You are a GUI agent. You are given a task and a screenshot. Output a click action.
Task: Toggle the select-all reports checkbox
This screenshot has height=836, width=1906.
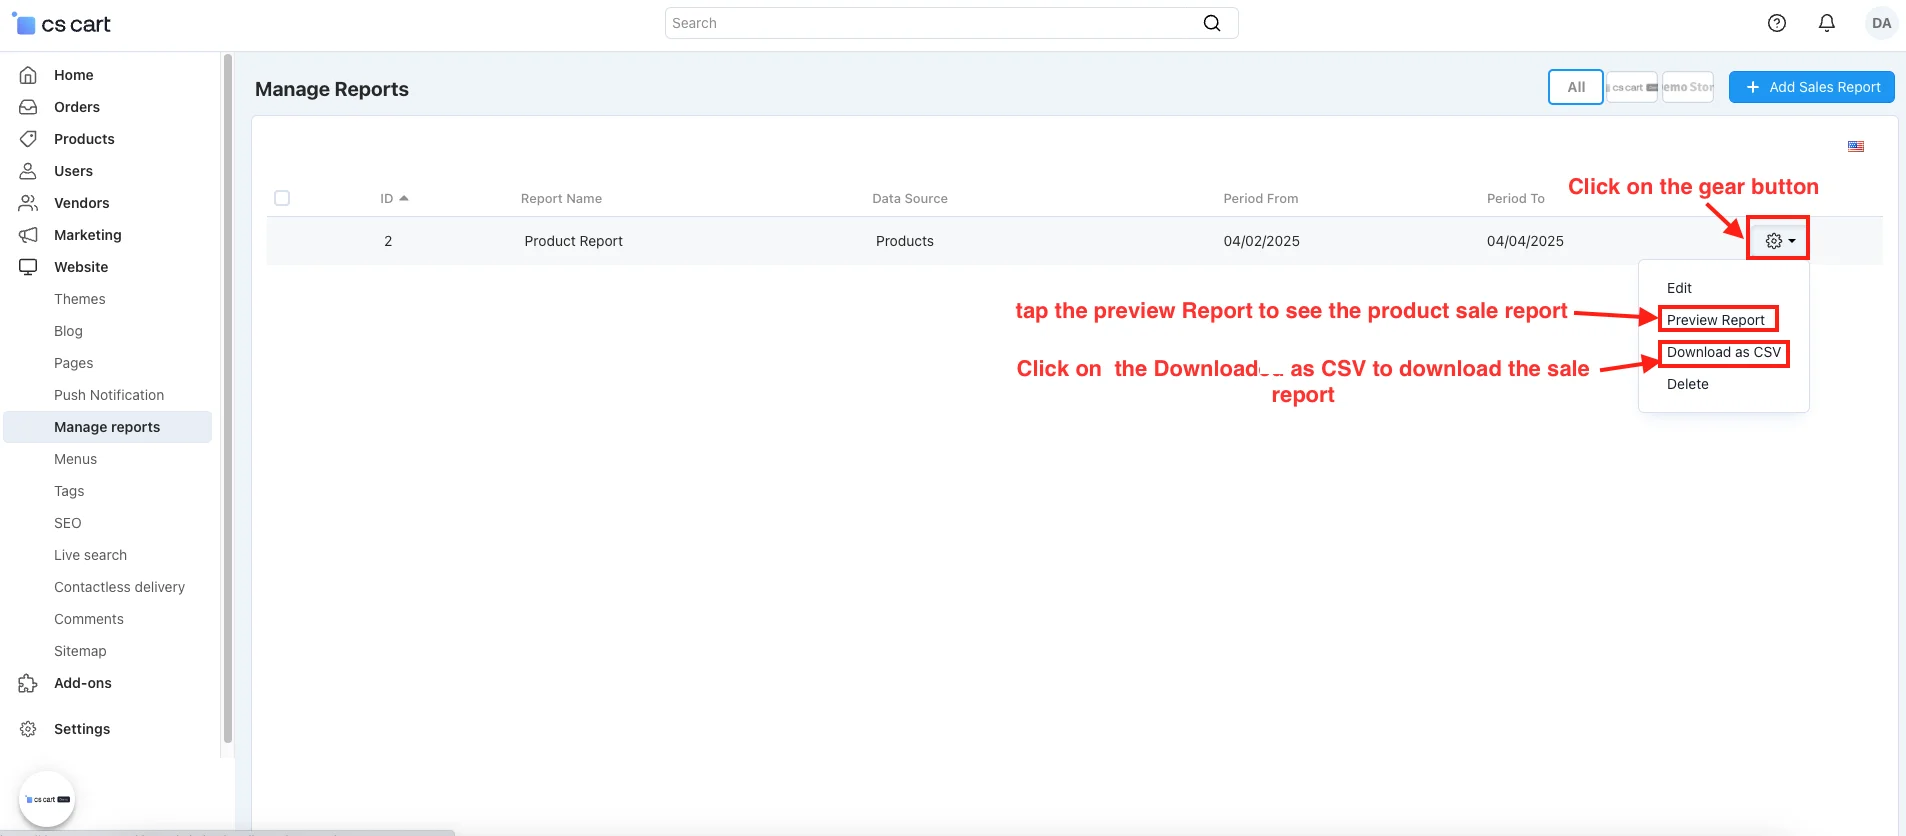tap(282, 198)
